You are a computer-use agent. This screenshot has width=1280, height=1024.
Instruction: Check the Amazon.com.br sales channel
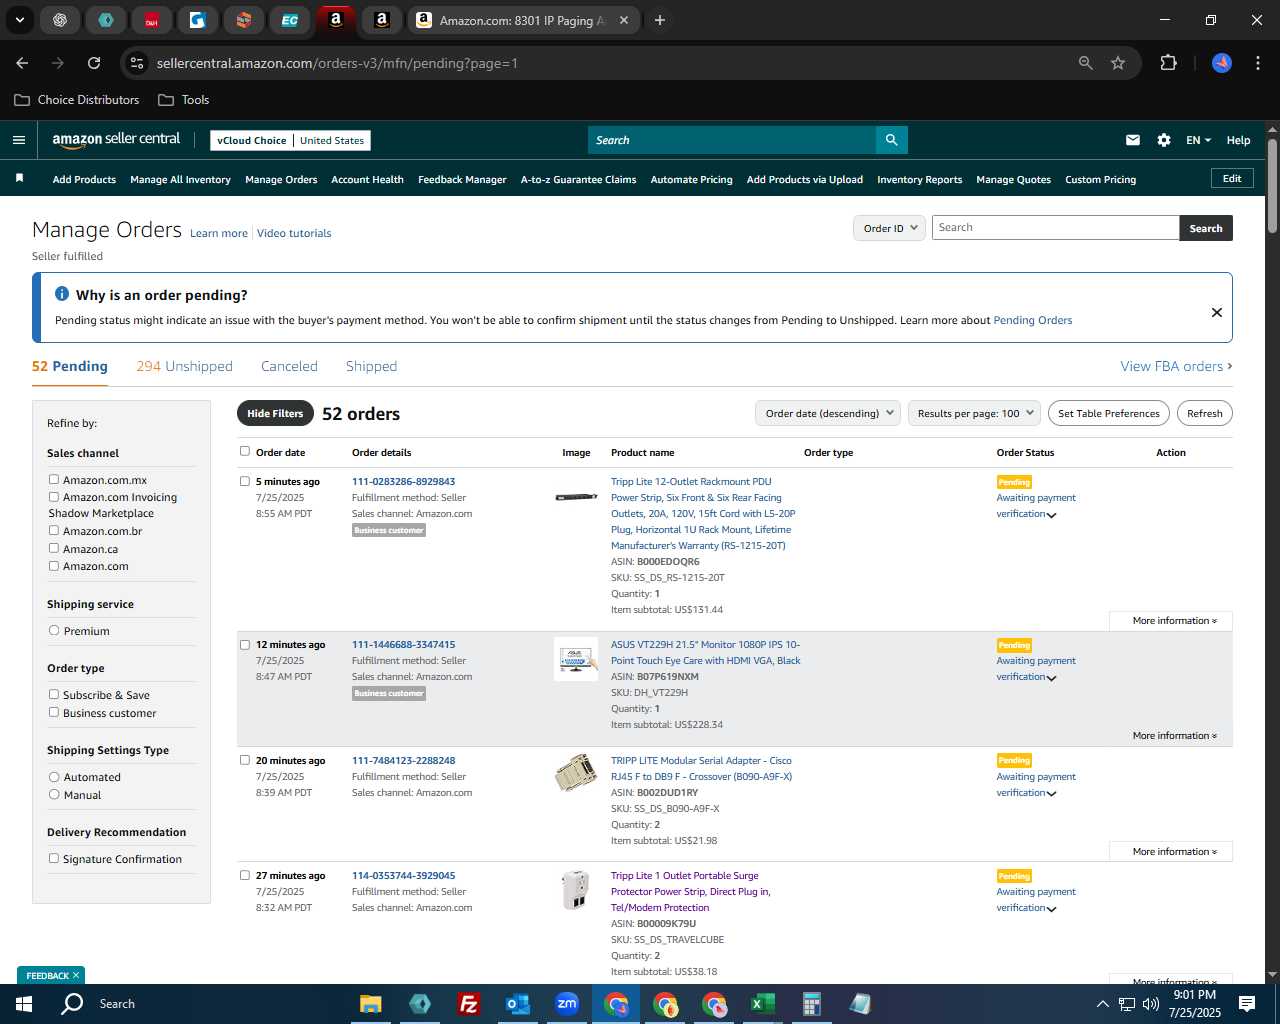(54, 530)
